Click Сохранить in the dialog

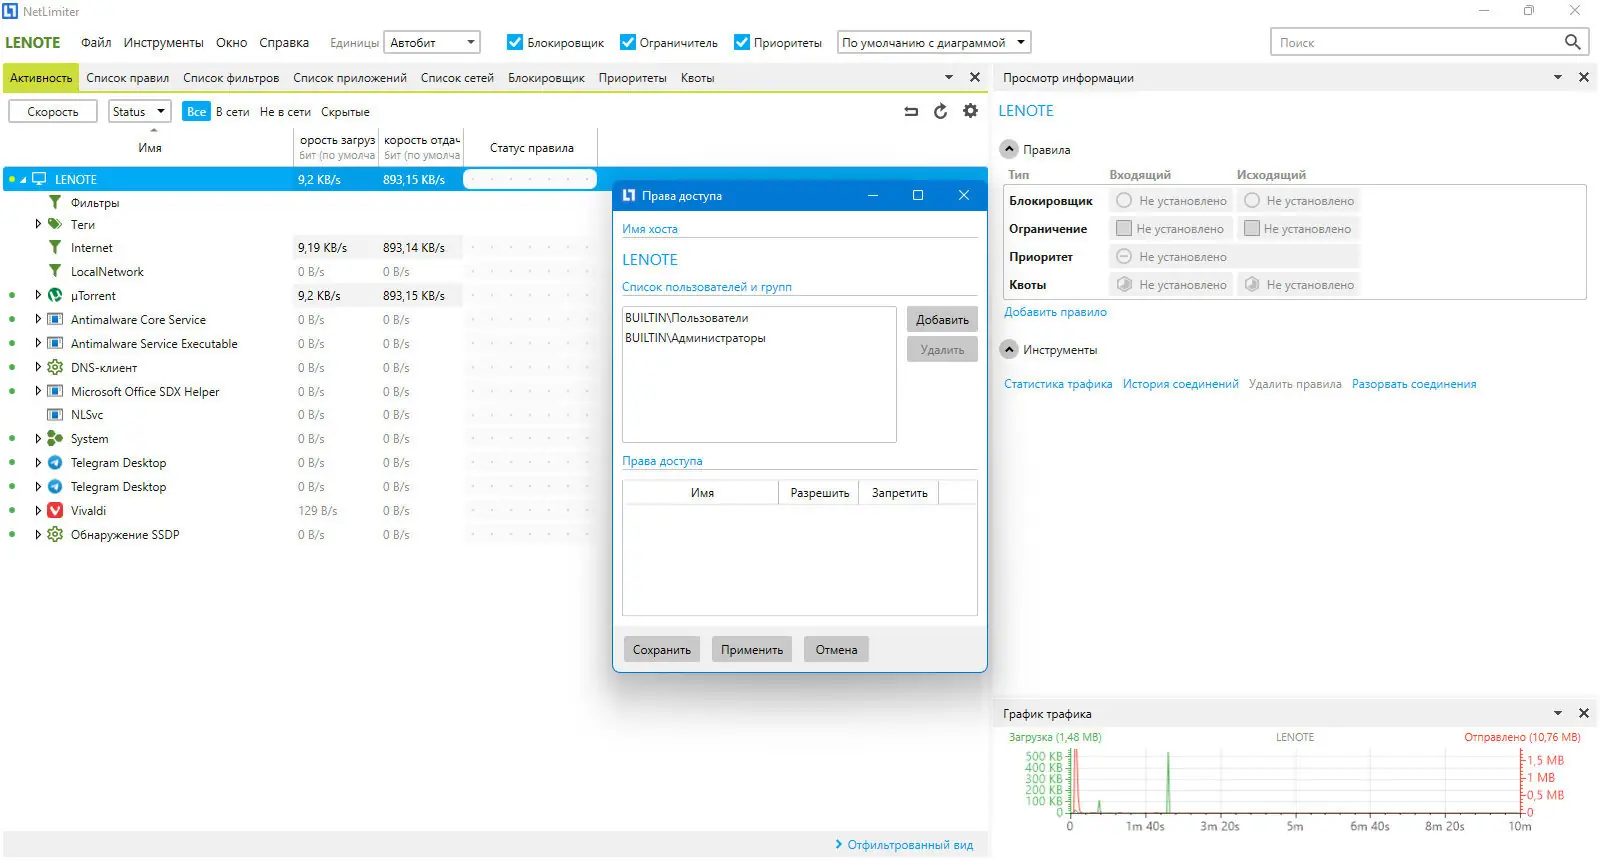coord(662,649)
